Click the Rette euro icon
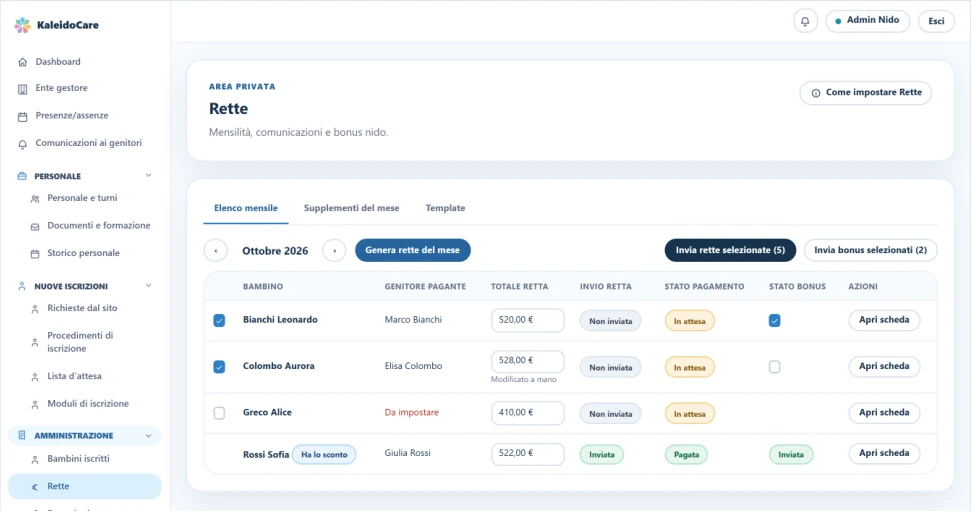 pyautogui.click(x=35, y=487)
